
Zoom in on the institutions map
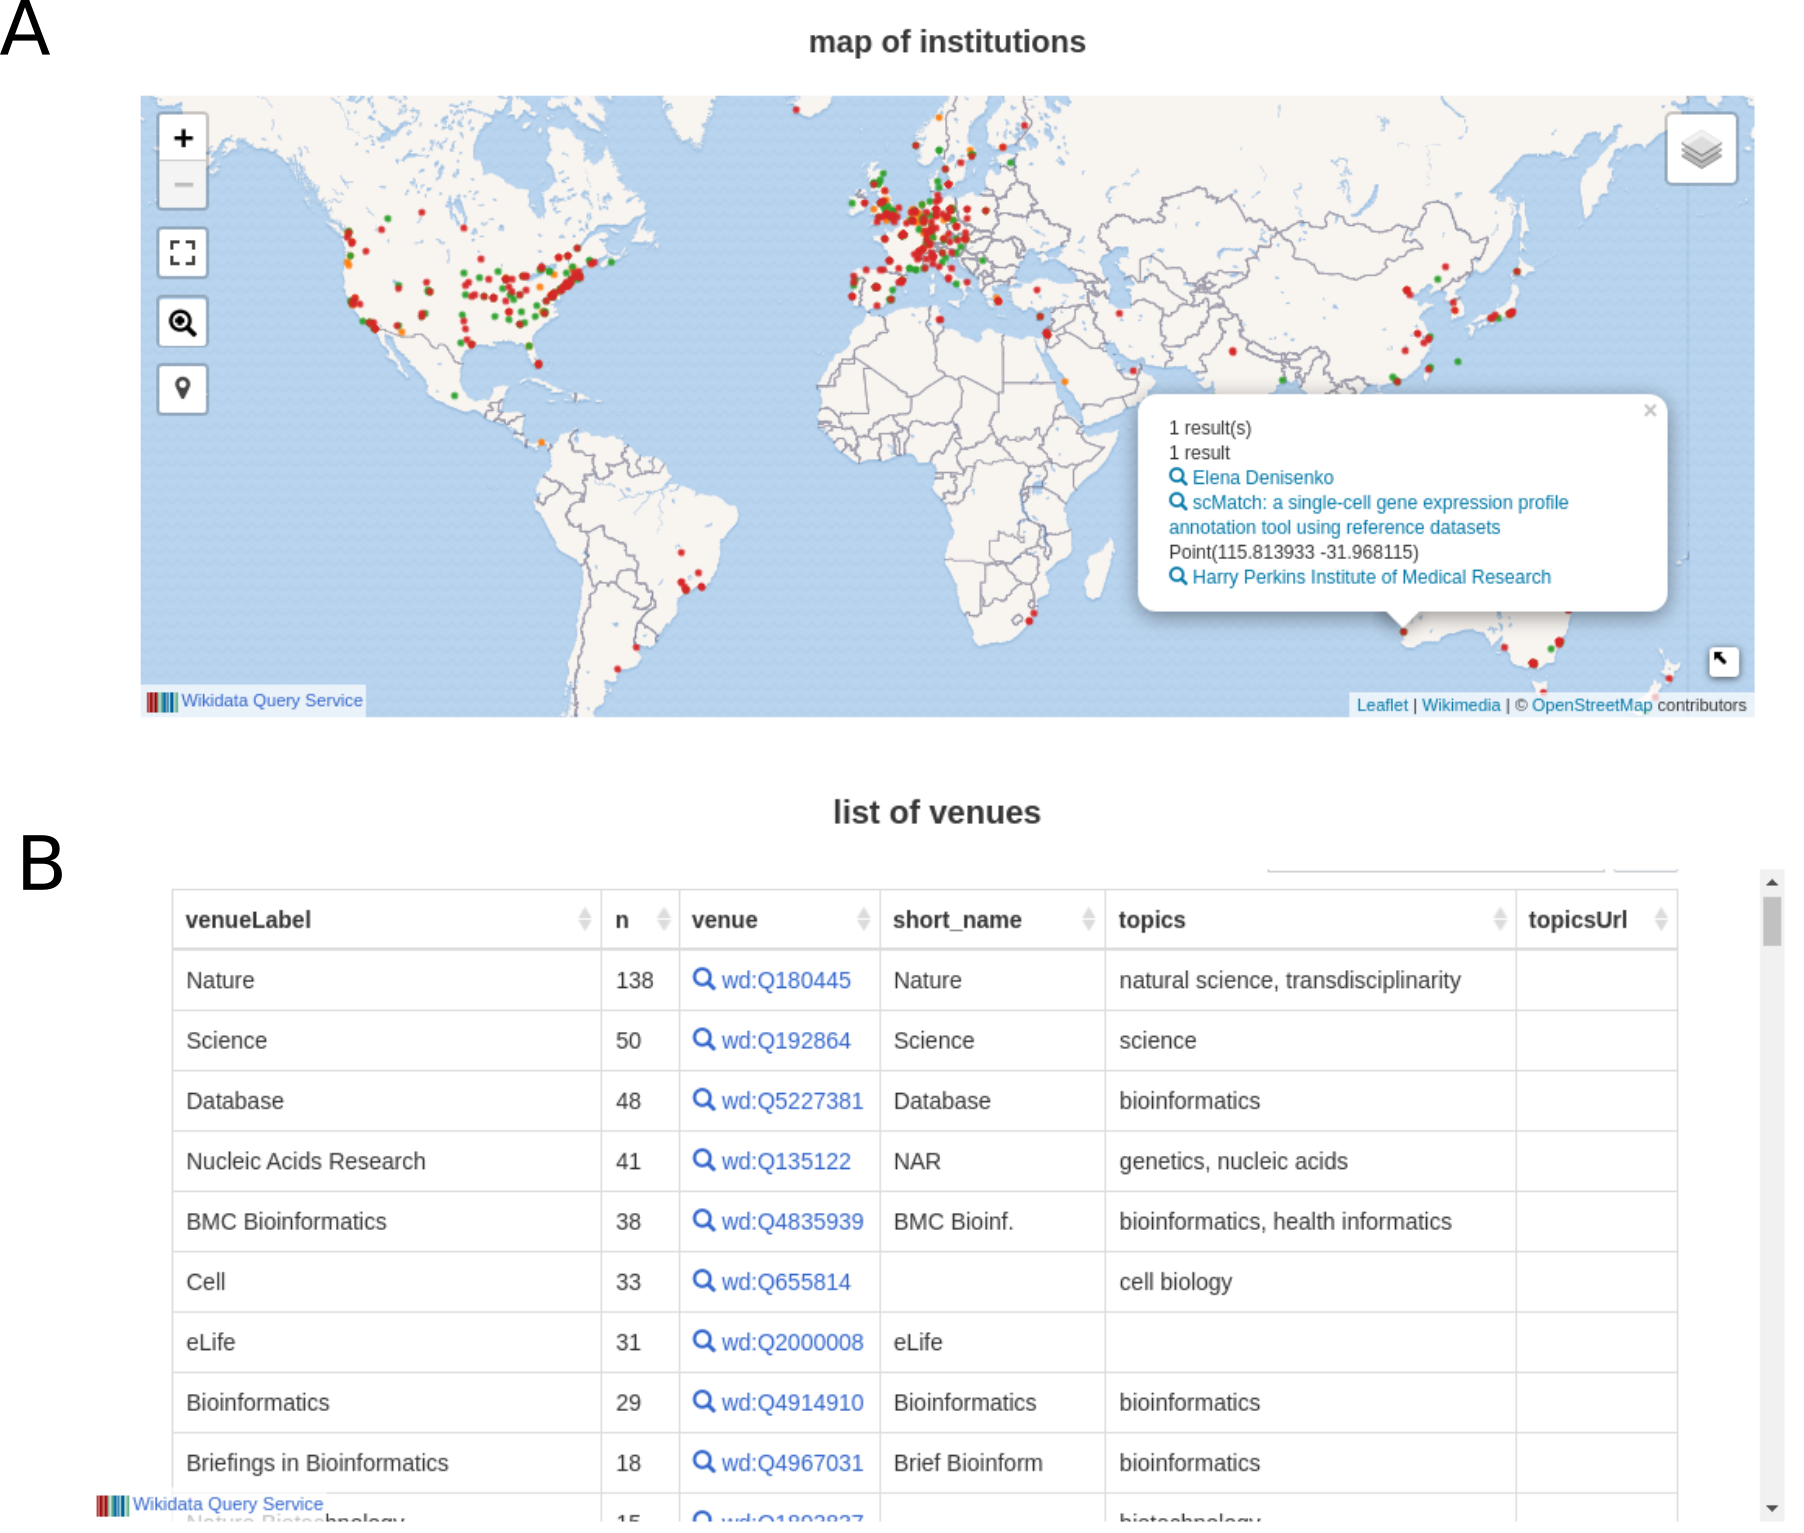pos(183,138)
